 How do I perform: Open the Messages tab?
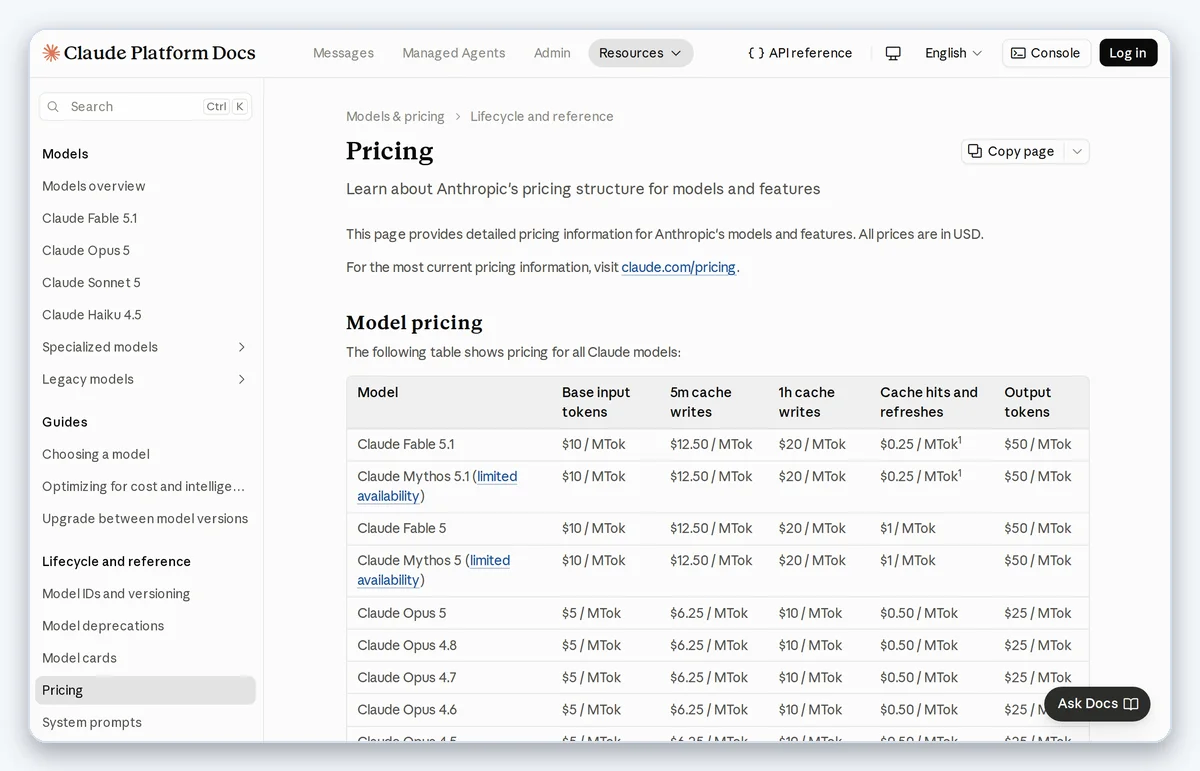click(x=343, y=53)
